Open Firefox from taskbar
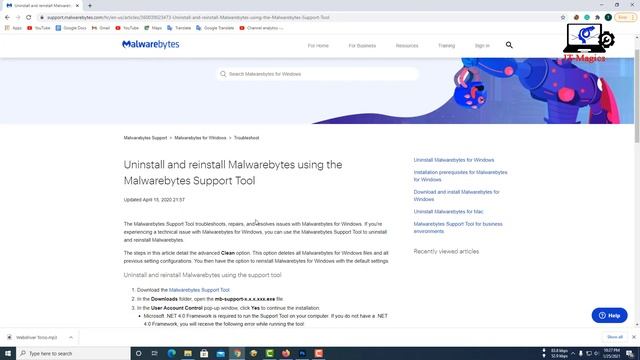The image size is (640, 360). (x=286, y=353)
